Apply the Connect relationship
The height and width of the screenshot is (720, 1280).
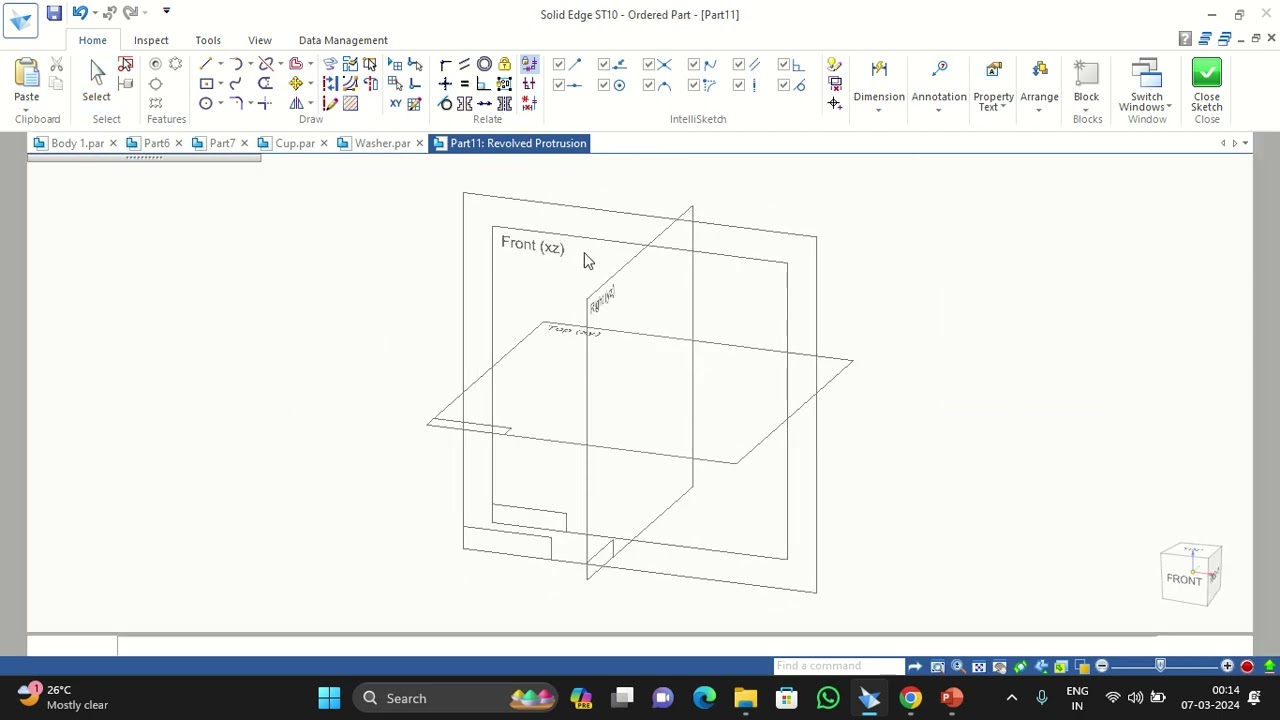tap(445, 64)
